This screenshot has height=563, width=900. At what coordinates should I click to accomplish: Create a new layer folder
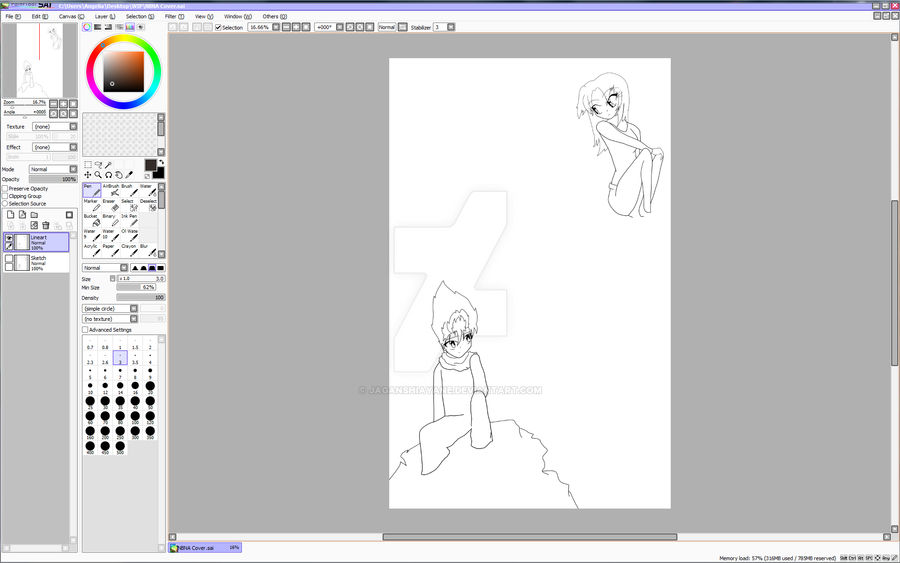tap(34, 215)
